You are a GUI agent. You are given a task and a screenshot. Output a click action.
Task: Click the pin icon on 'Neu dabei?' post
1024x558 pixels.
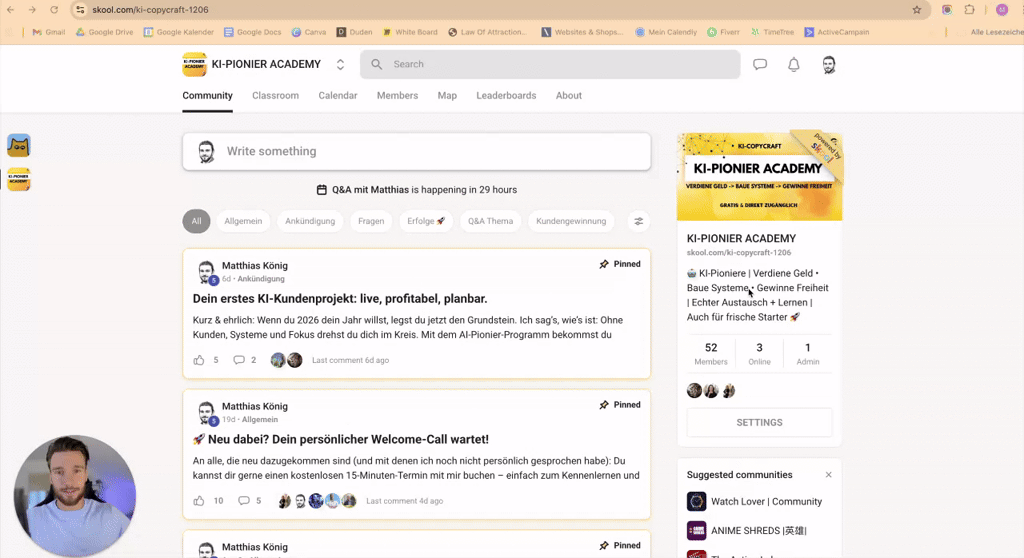pos(604,405)
